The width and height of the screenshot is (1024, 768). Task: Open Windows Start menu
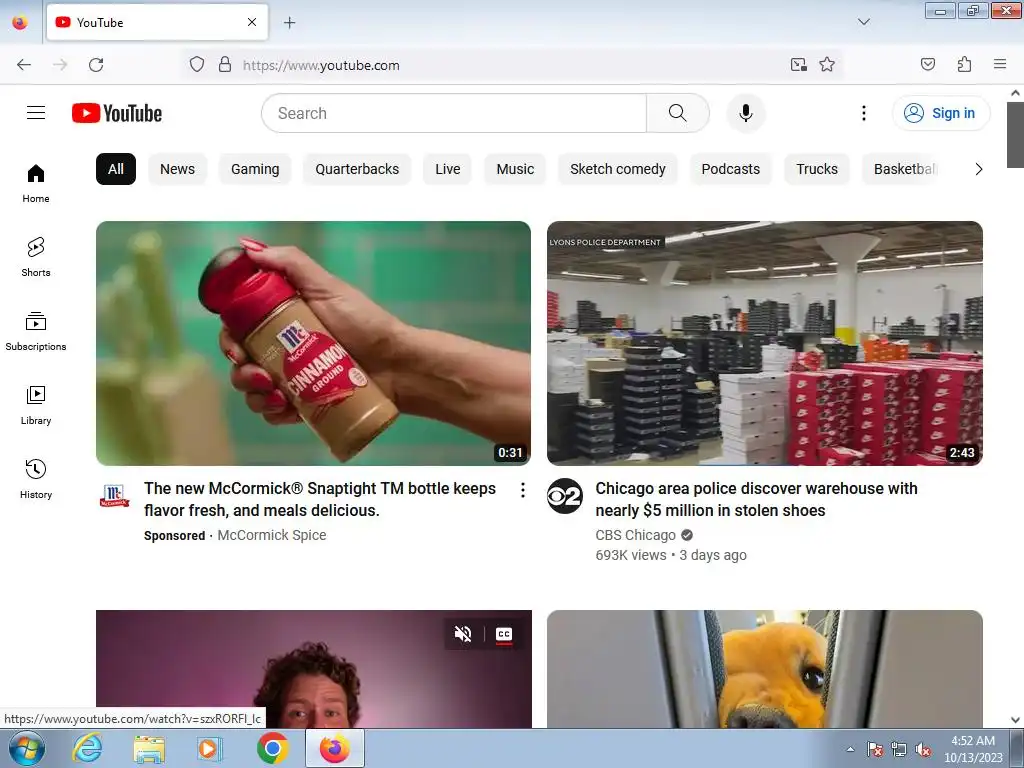[x=27, y=748]
